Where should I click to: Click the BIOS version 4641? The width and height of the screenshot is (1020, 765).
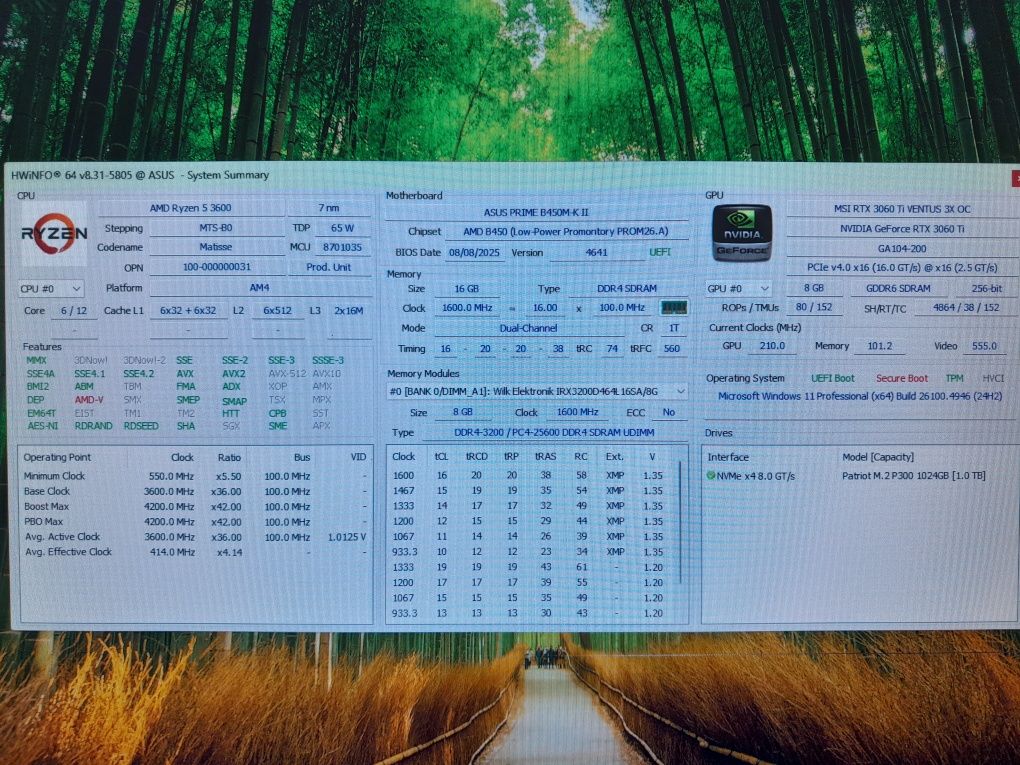pyautogui.click(x=596, y=252)
